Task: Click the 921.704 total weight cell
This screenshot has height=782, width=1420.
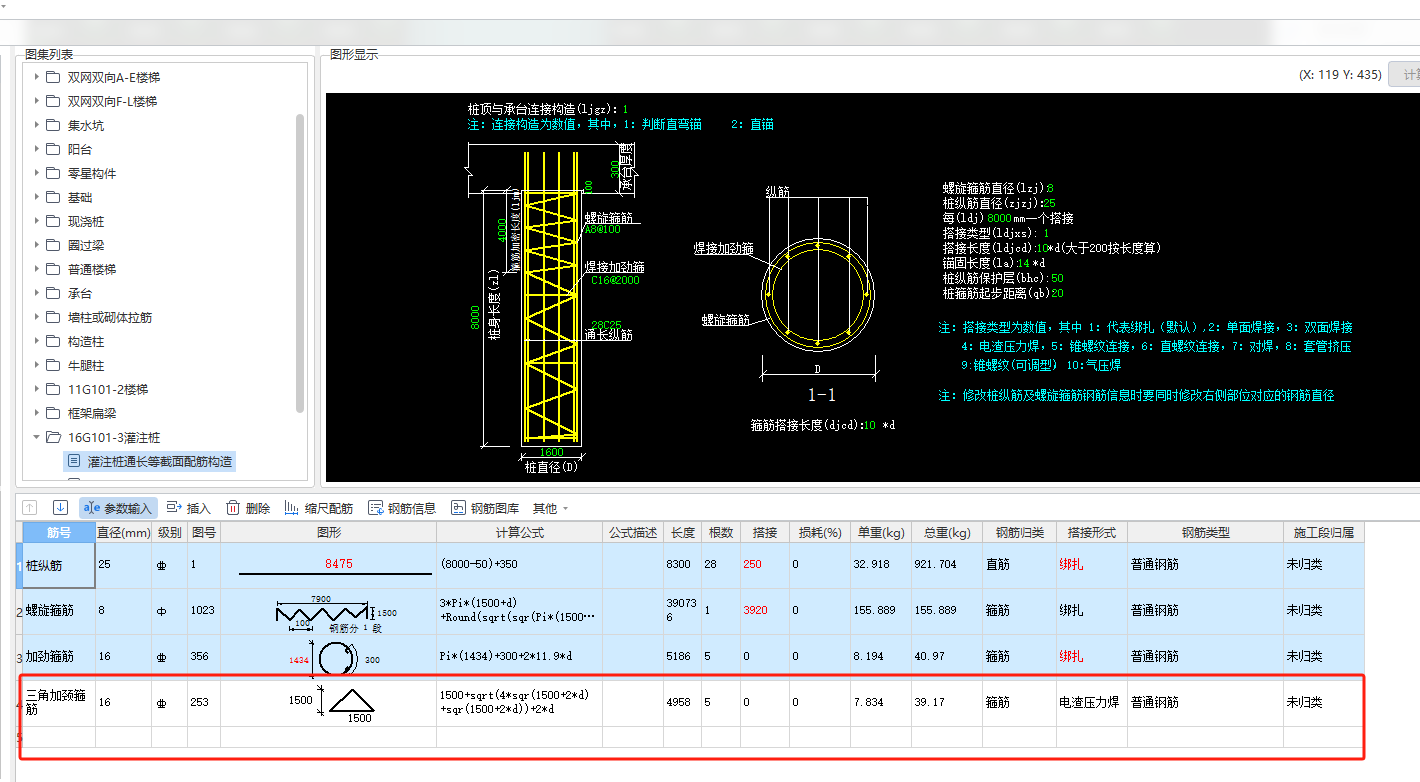Action: tap(946, 565)
